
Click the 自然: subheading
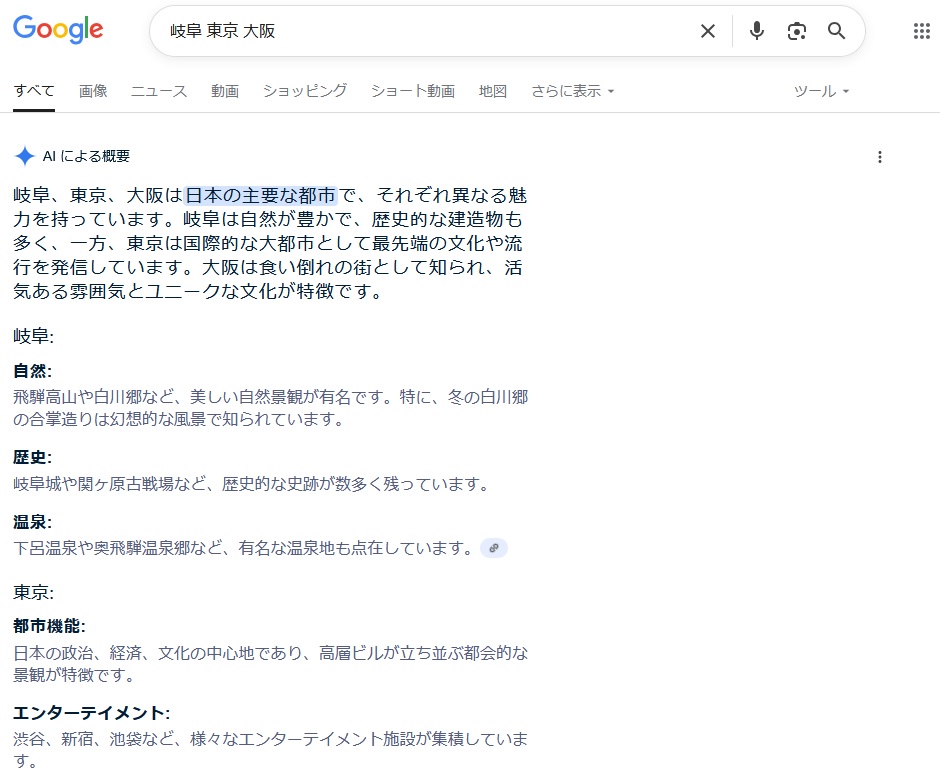pyautogui.click(x=32, y=371)
